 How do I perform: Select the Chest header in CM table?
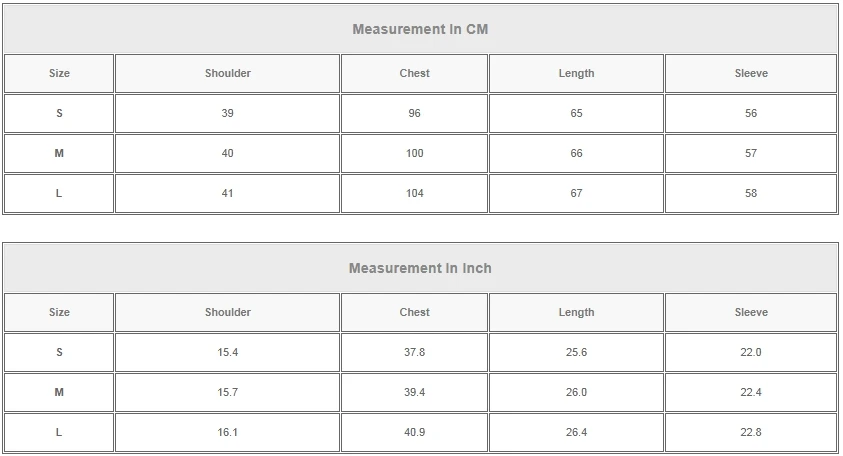tap(415, 73)
